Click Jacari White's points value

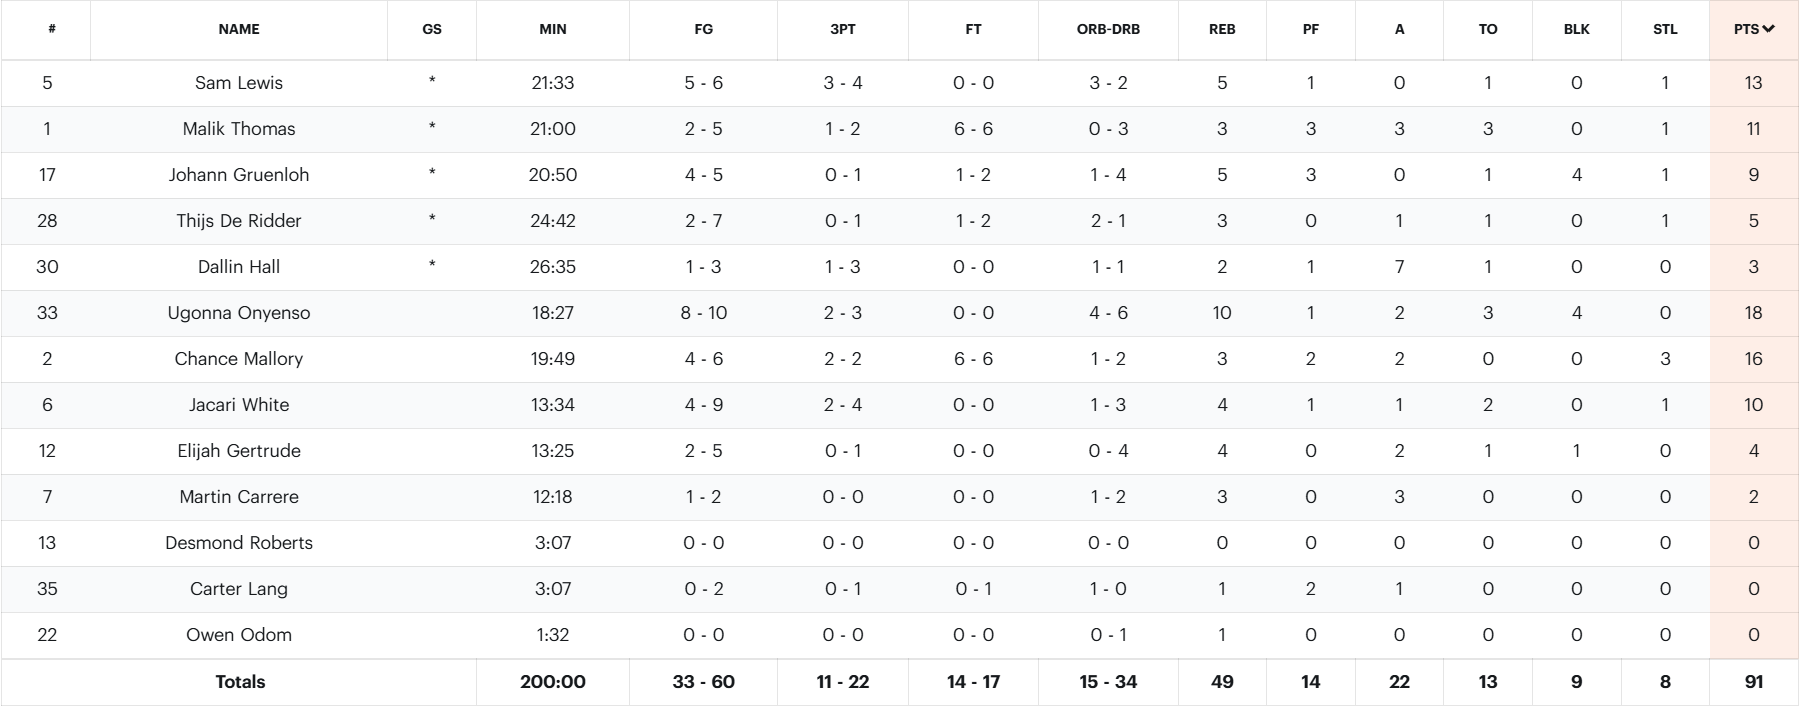[1753, 405]
